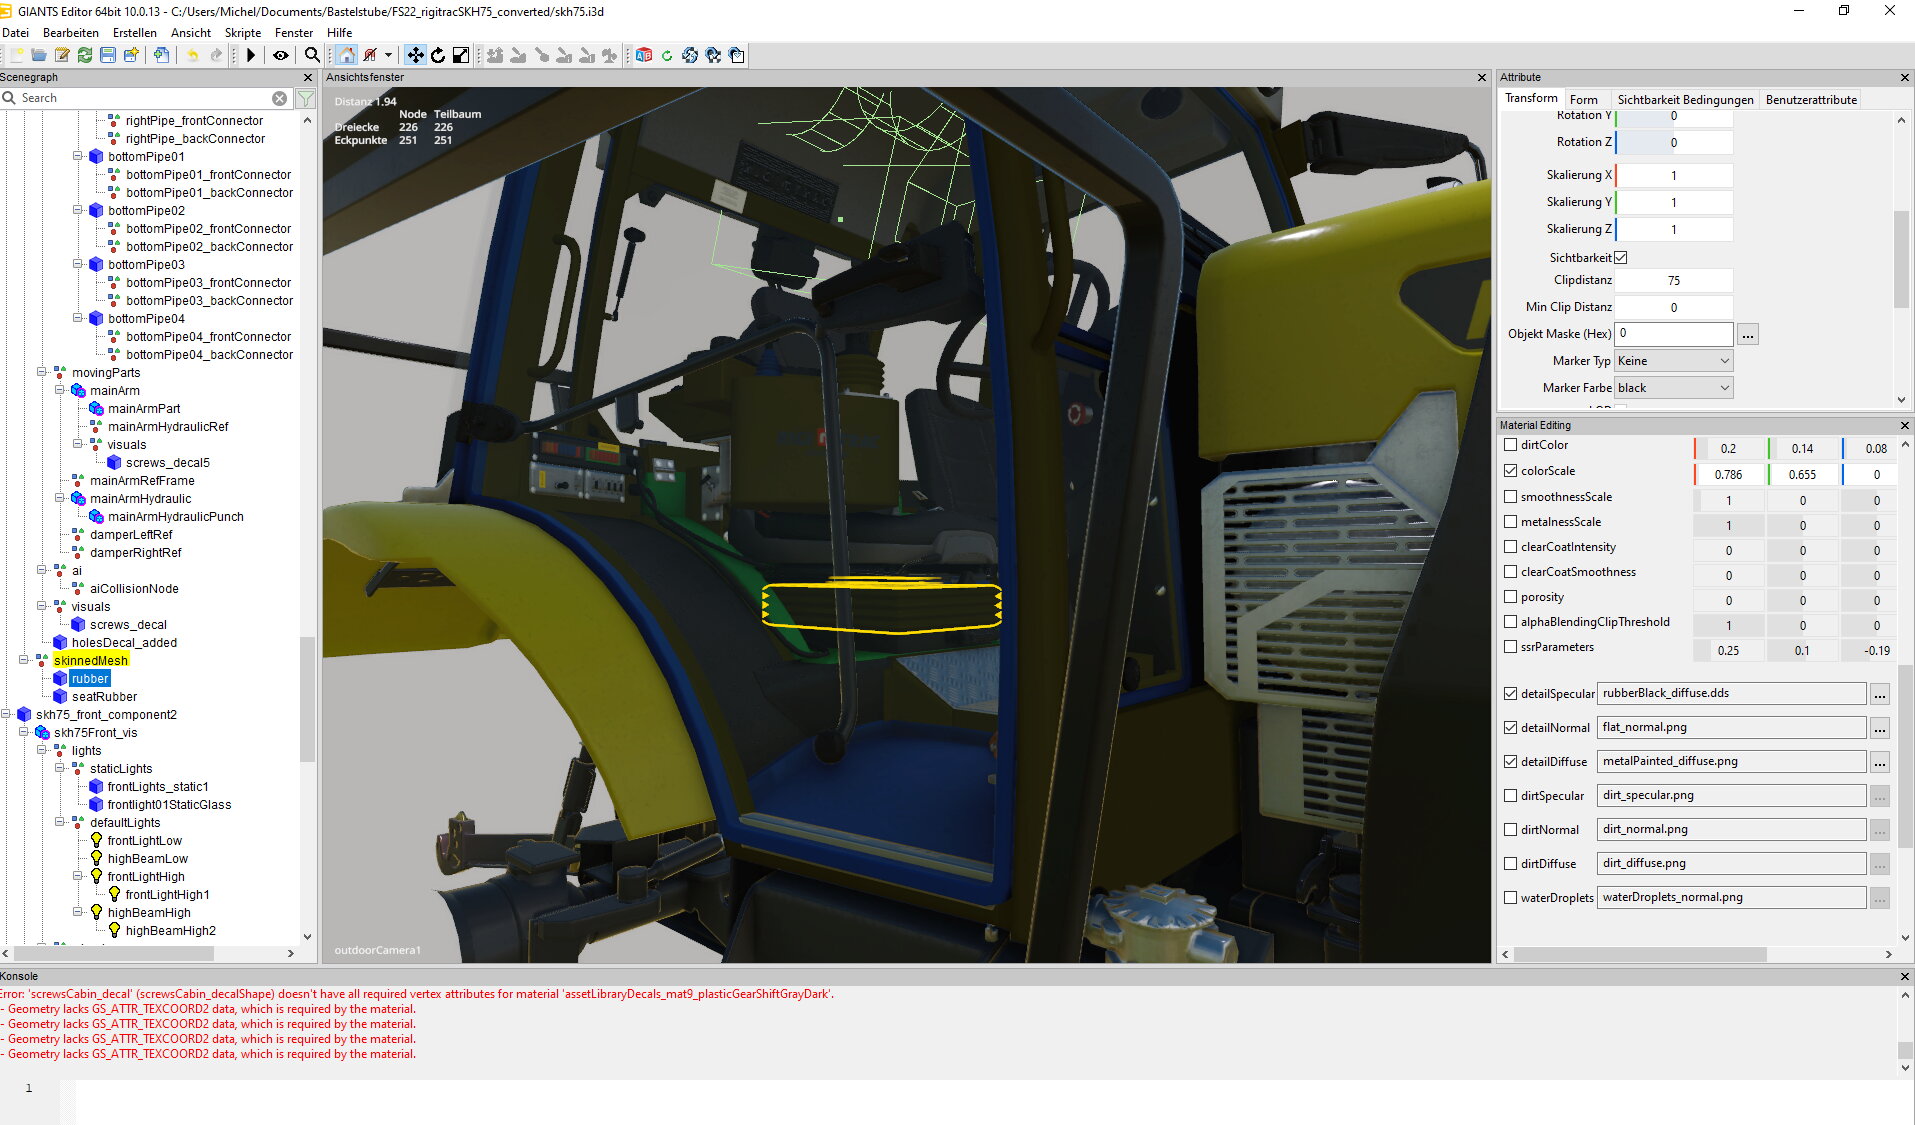Open the Datei menu
The image size is (1915, 1125).
point(16,32)
